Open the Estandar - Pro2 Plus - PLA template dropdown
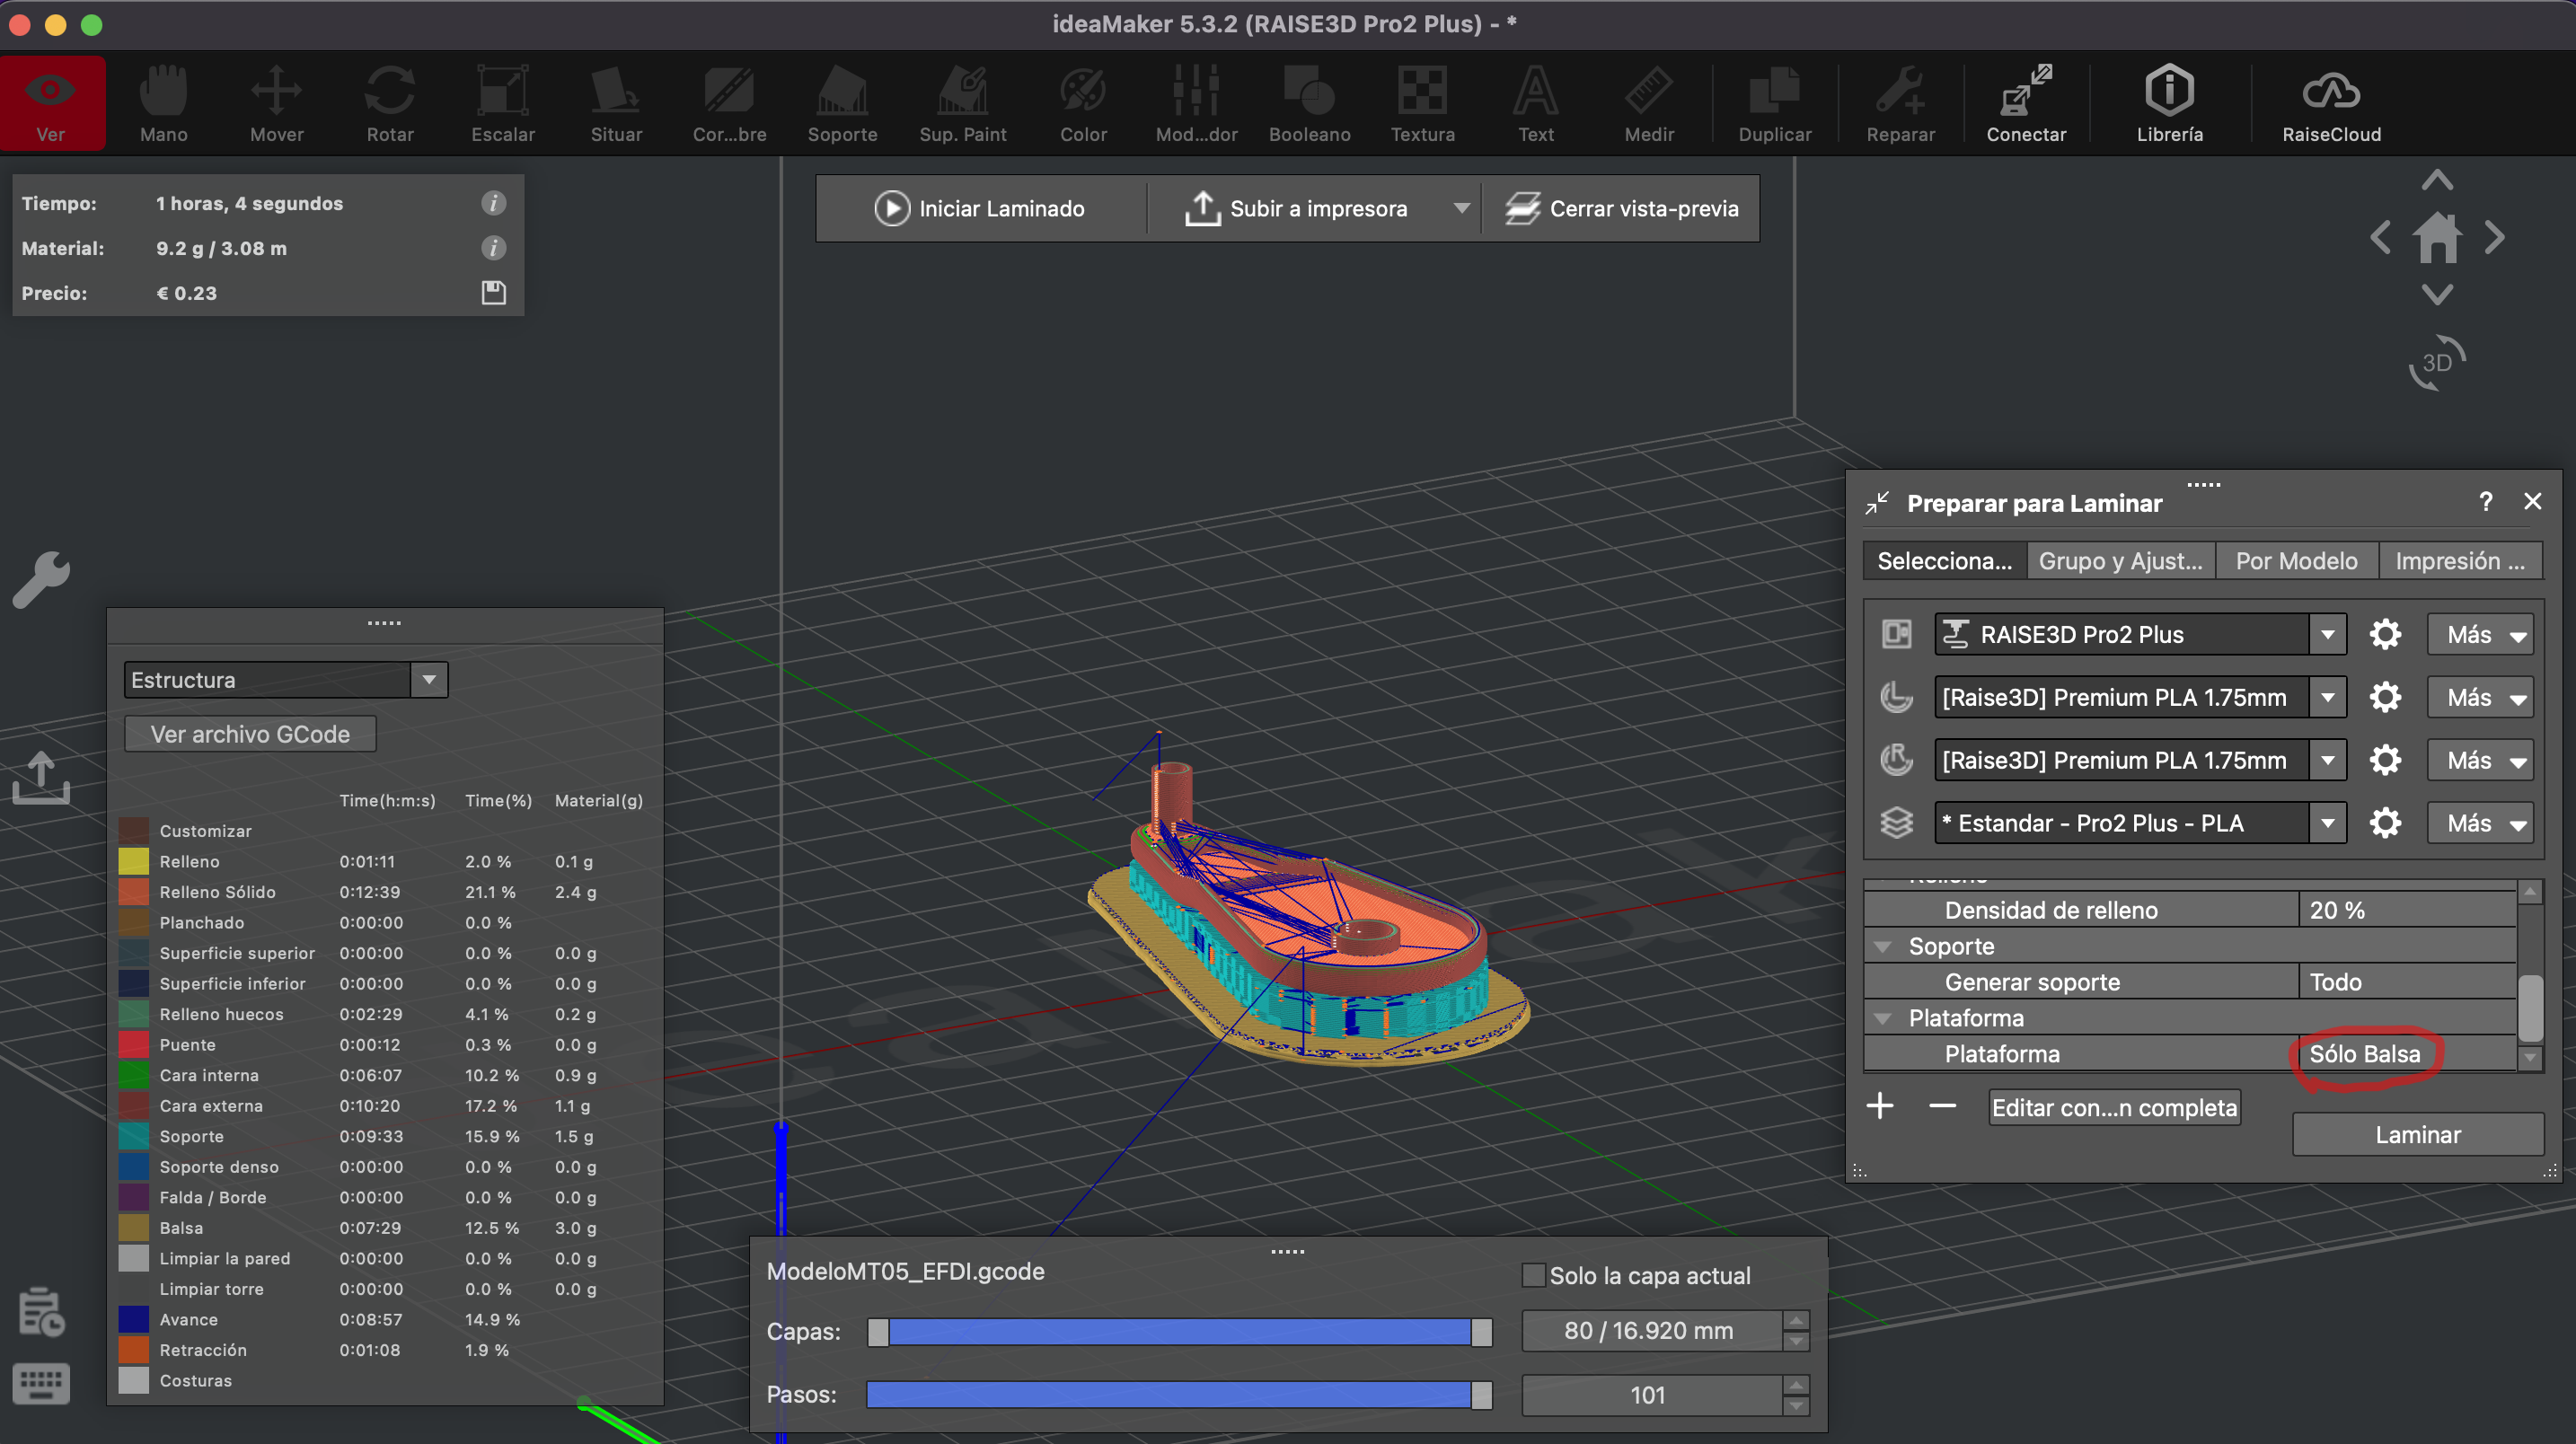The image size is (2576, 1444). point(2327,823)
